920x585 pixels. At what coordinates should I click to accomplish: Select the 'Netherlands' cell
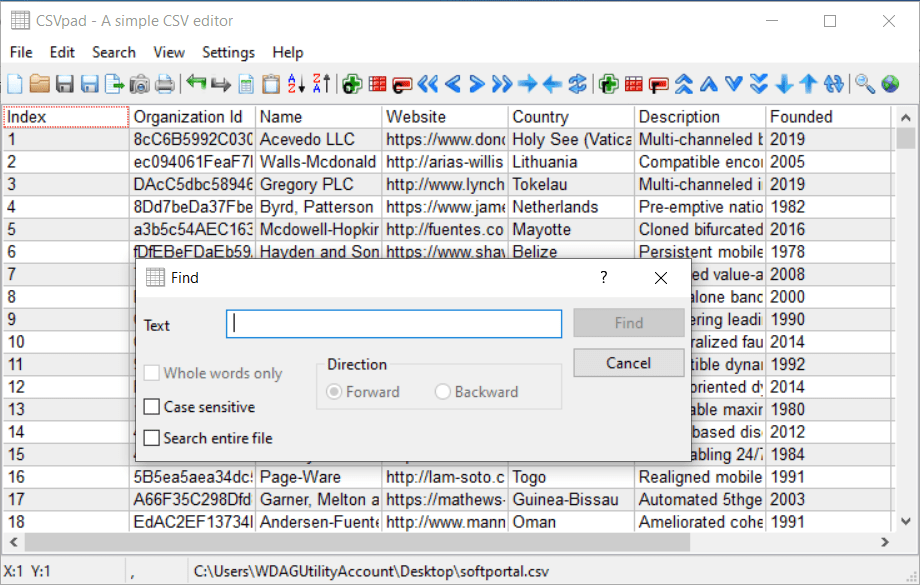(570, 207)
